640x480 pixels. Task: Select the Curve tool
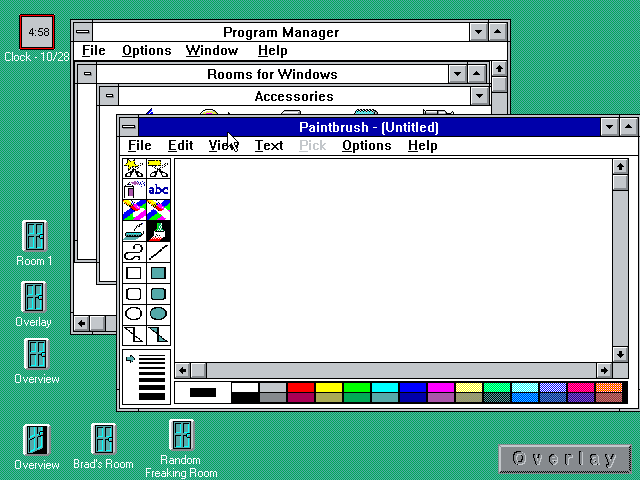coord(134,252)
